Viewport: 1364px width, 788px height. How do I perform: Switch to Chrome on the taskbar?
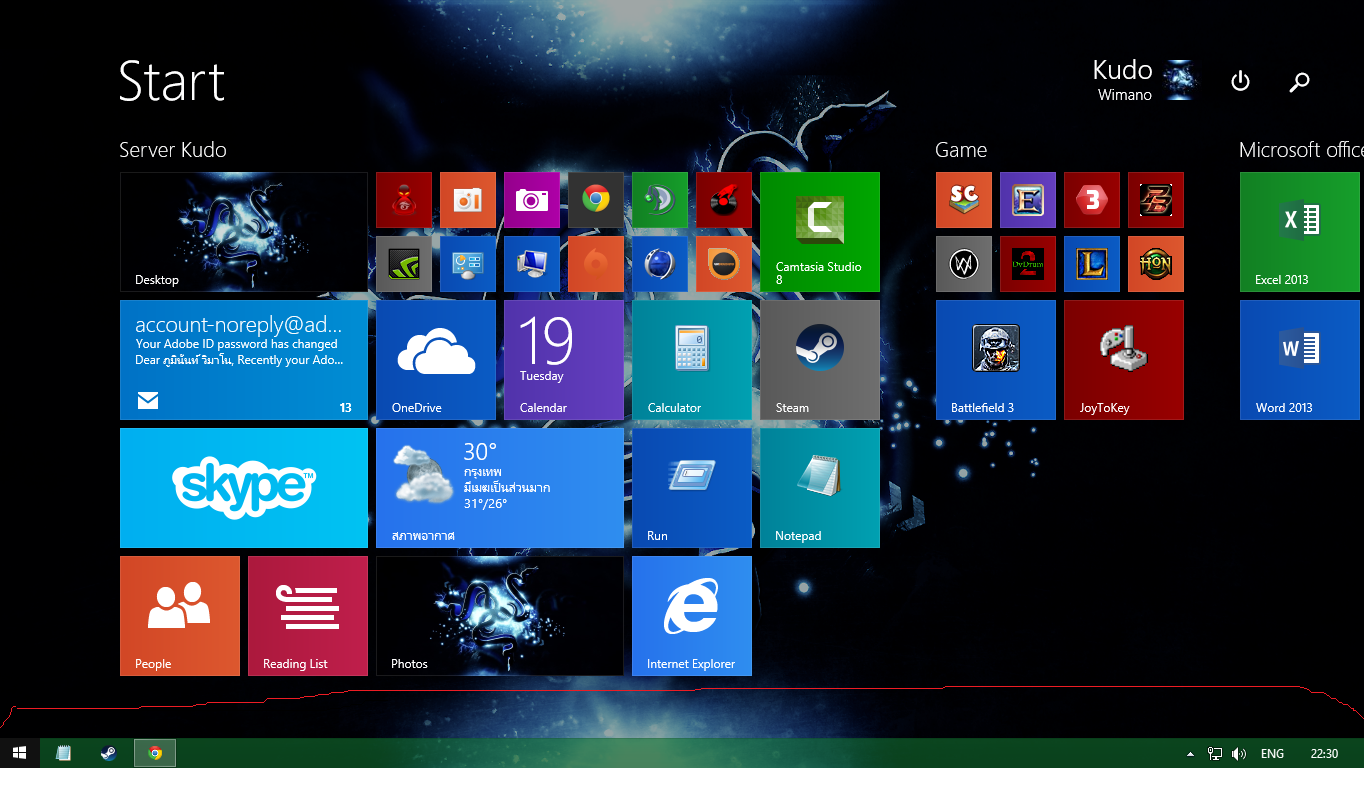point(155,753)
